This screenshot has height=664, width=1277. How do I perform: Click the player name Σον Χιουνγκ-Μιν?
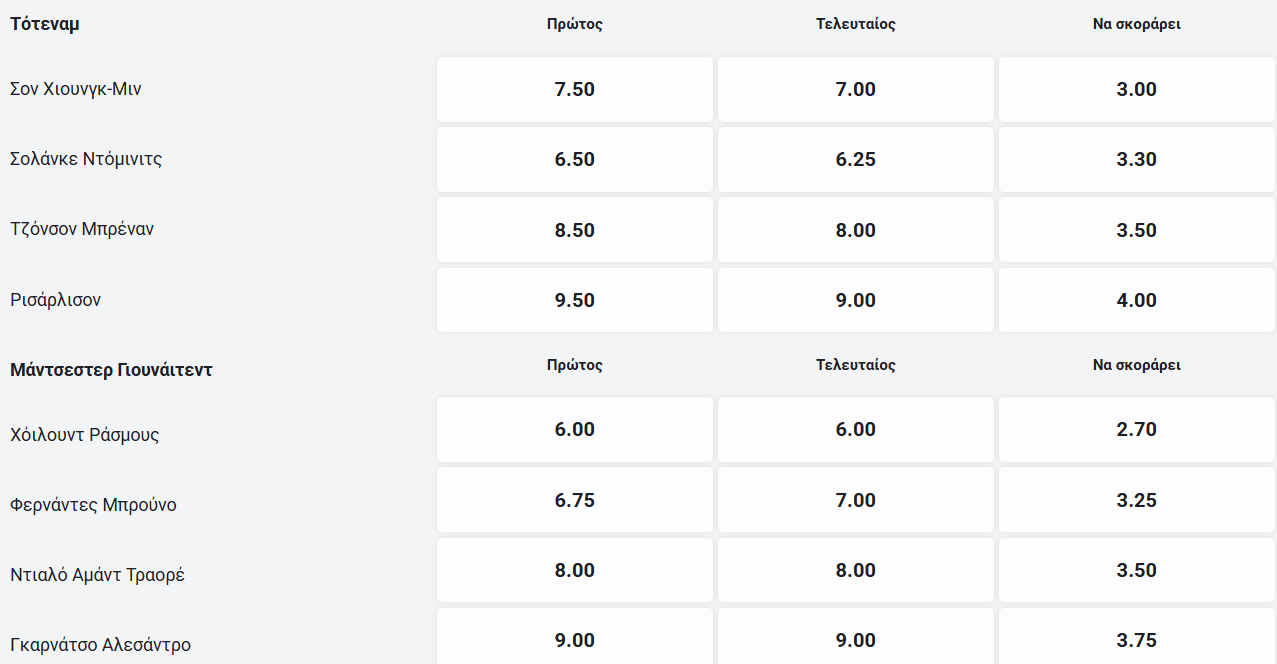pos(76,89)
